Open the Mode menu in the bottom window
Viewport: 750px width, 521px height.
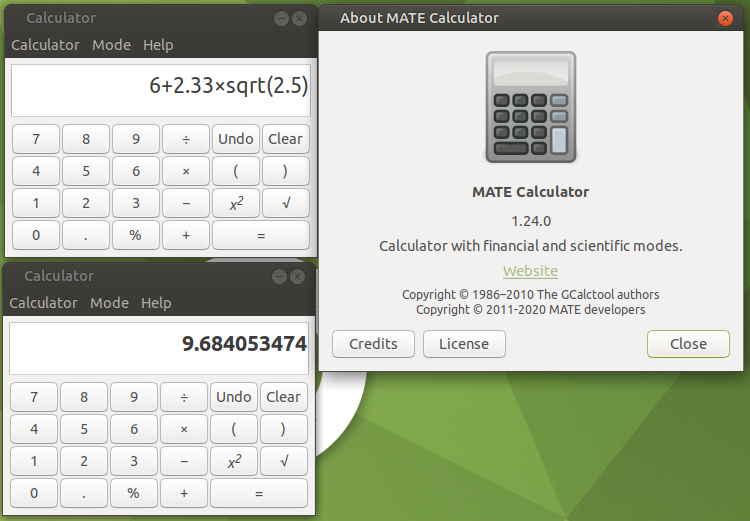coord(110,303)
